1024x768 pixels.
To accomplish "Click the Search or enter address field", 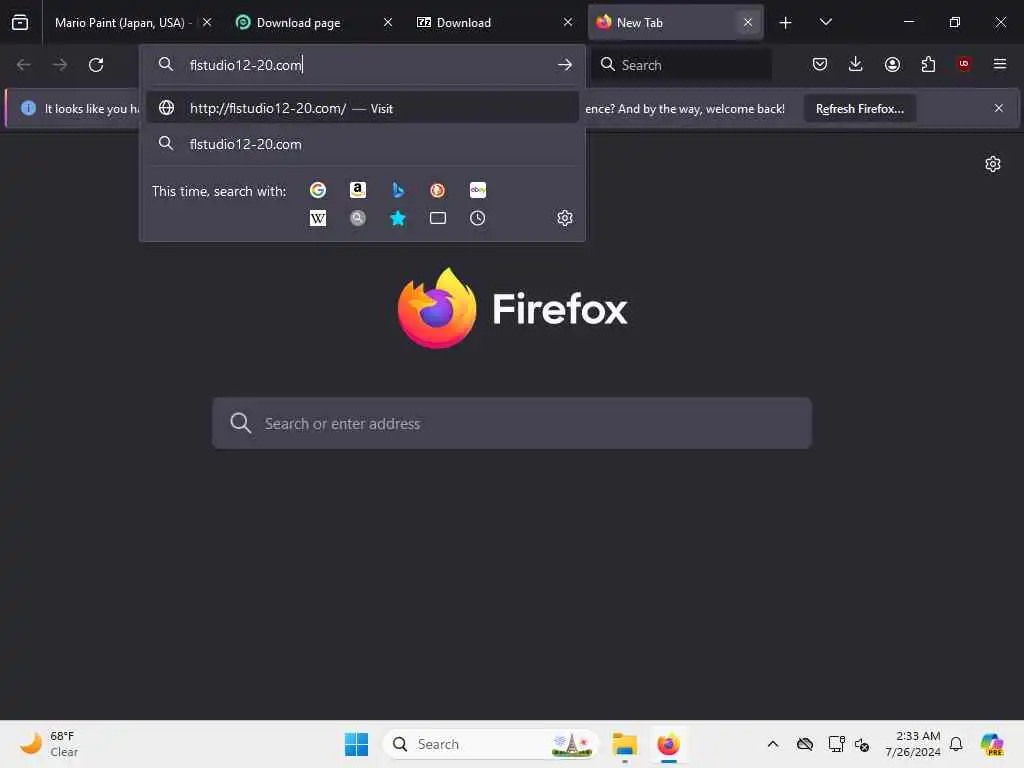I will [512, 423].
